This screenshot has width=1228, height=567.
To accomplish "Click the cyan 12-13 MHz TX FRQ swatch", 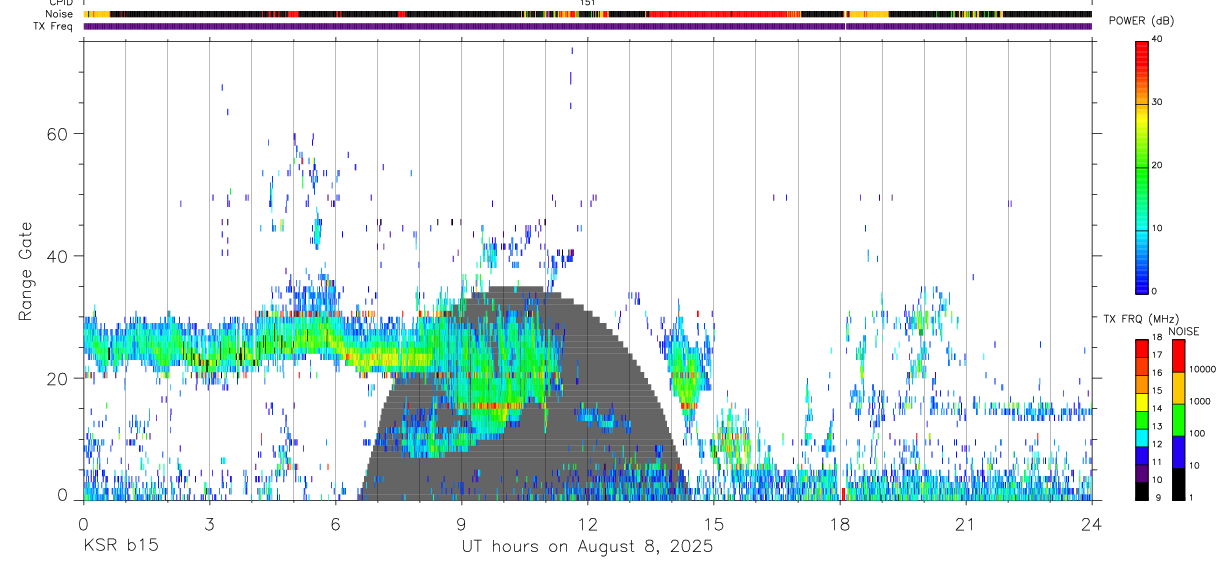I will point(1141,438).
